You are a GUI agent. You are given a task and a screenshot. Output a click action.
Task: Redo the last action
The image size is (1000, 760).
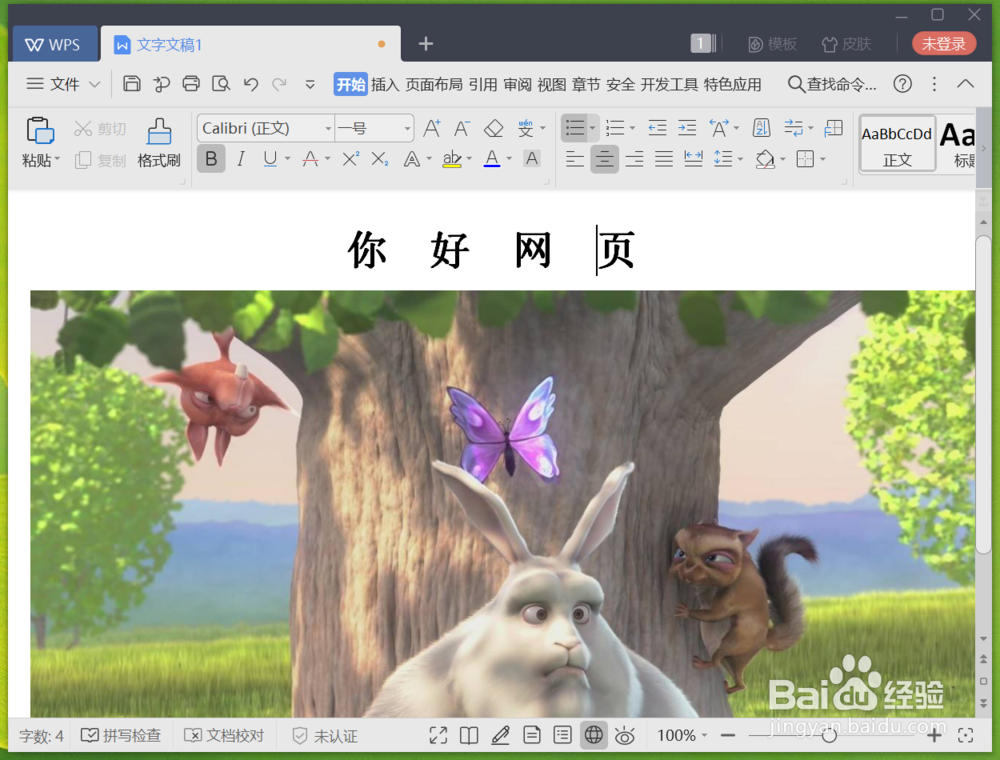pyautogui.click(x=279, y=84)
